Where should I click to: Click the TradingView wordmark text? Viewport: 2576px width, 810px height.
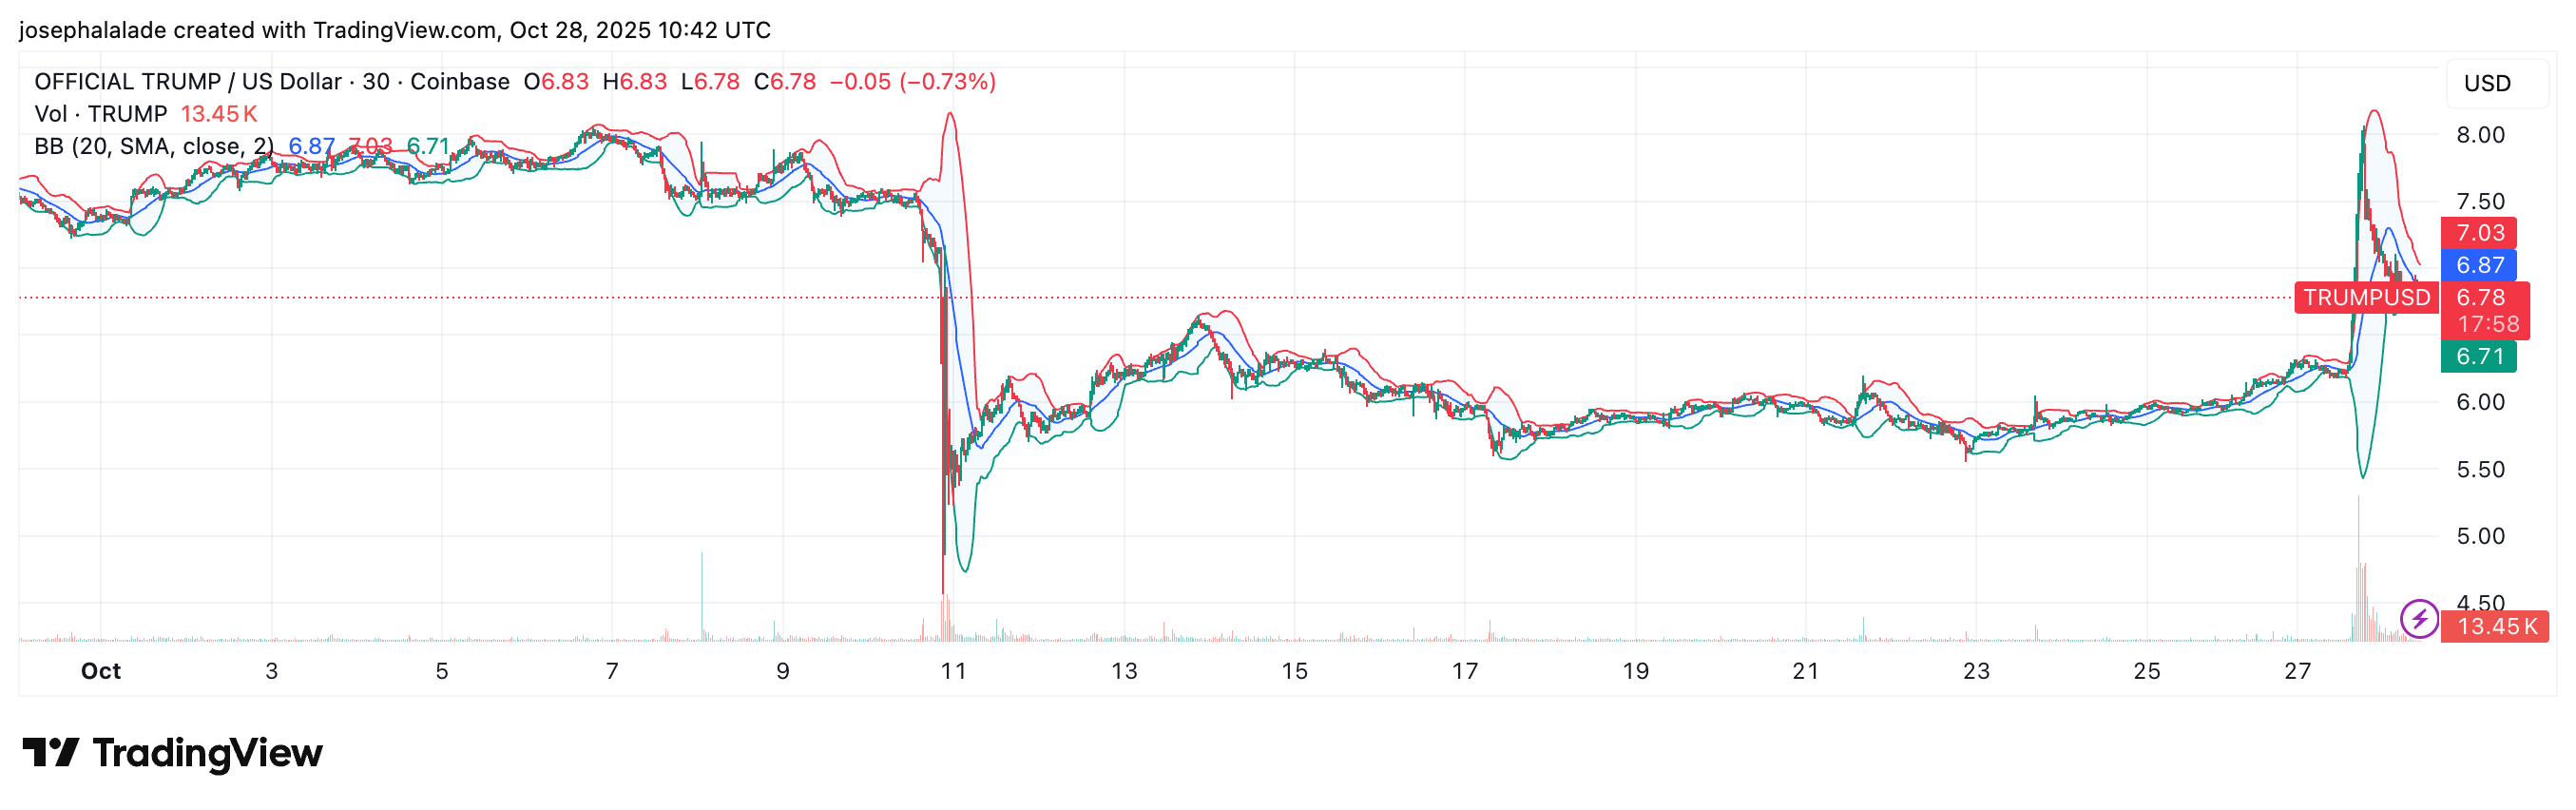207,753
